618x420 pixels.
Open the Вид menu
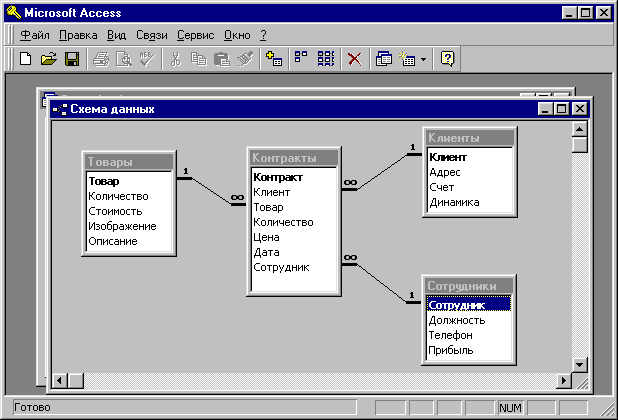pos(117,35)
